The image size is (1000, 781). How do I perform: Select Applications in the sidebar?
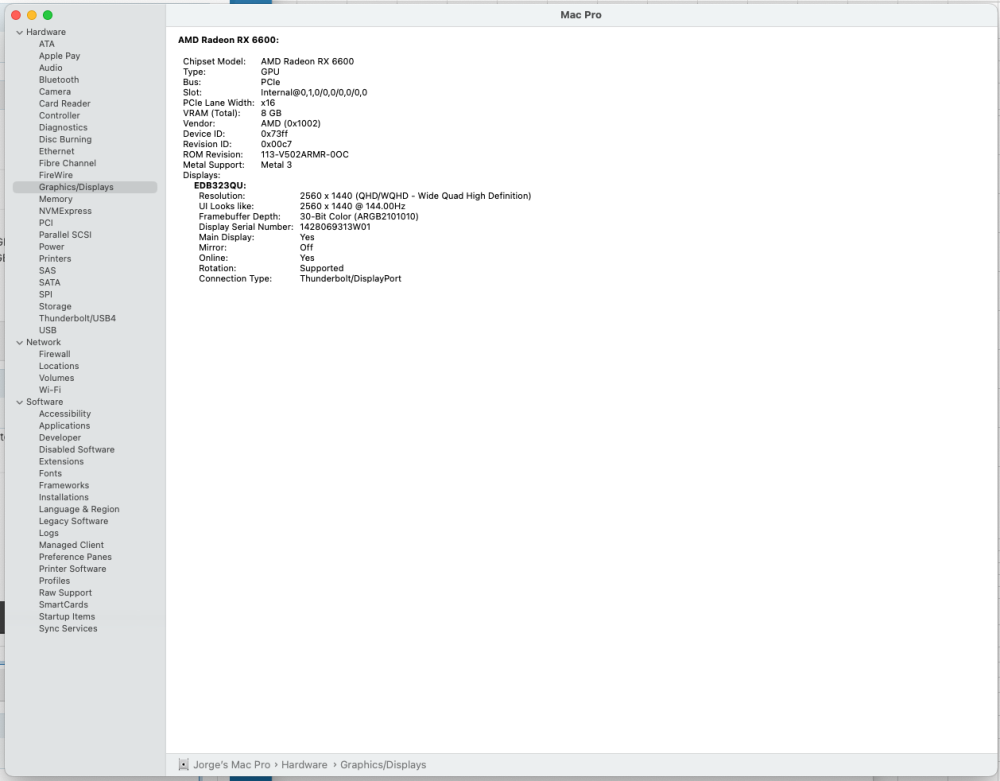[x=64, y=426]
